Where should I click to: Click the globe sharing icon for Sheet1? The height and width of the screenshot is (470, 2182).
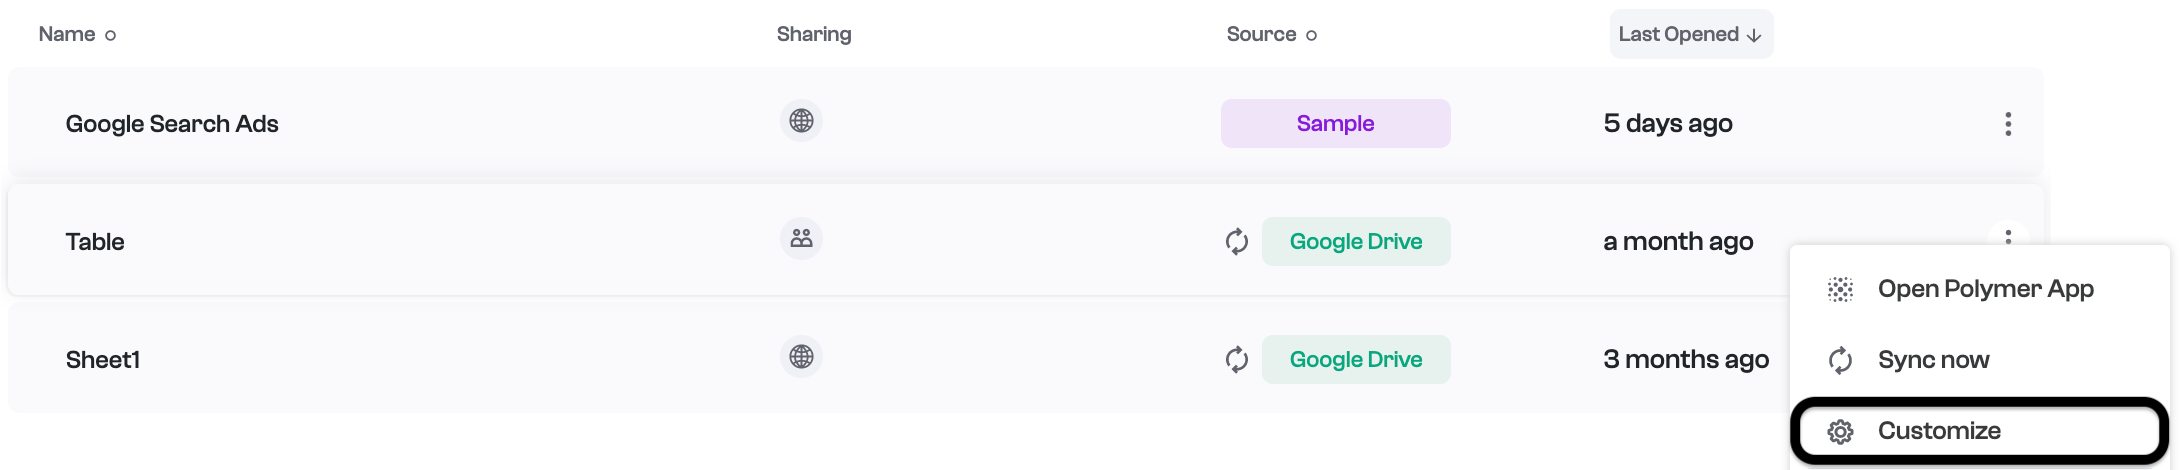tap(801, 357)
